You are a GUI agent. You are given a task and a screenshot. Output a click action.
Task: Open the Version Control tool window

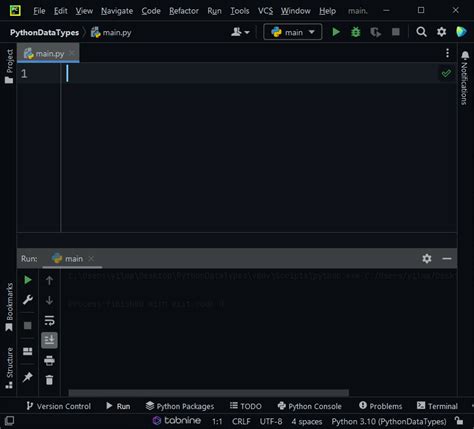click(58, 406)
